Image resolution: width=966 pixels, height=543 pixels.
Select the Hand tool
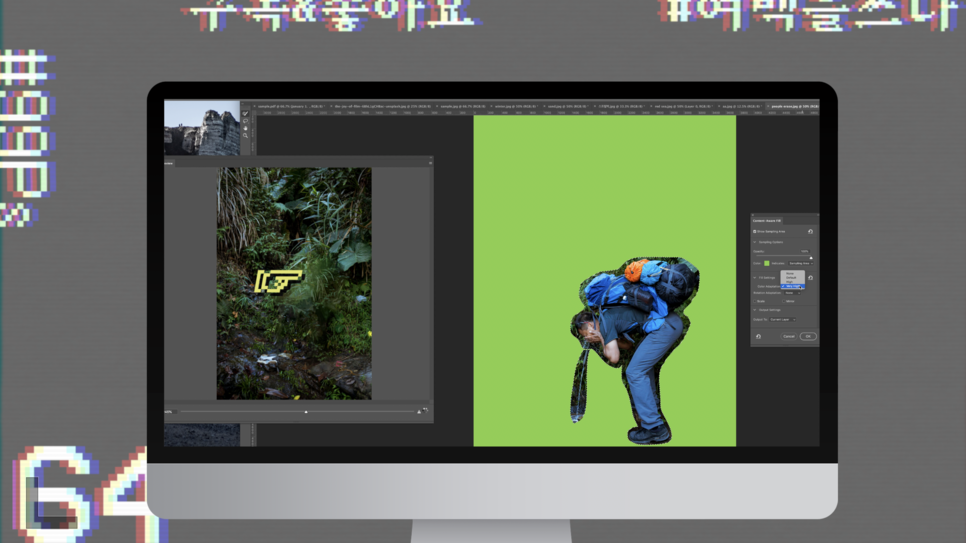coord(245,128)
